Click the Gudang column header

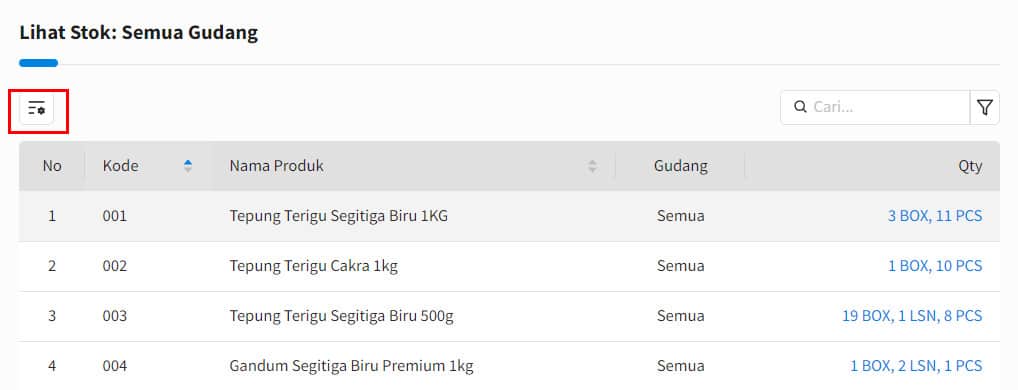pyautogui.click(x=680, y=165)
